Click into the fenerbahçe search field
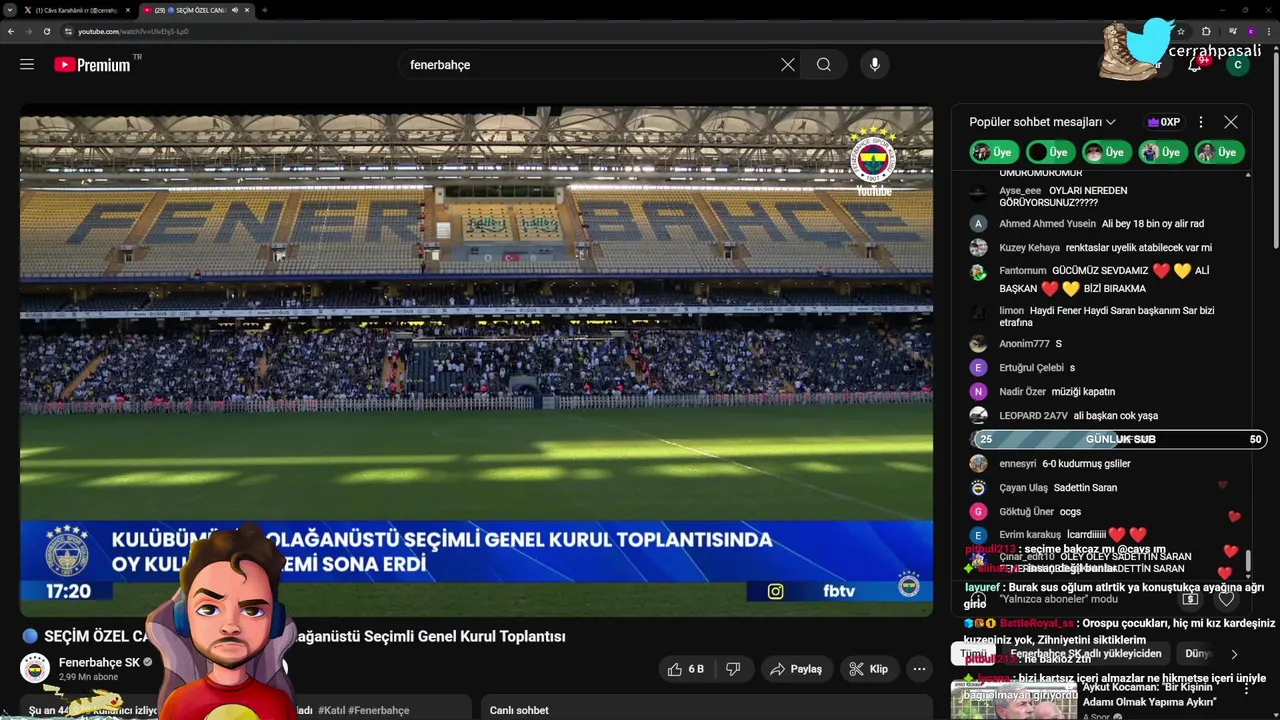This screenshot has height=720, width=1280. [590, 65]
